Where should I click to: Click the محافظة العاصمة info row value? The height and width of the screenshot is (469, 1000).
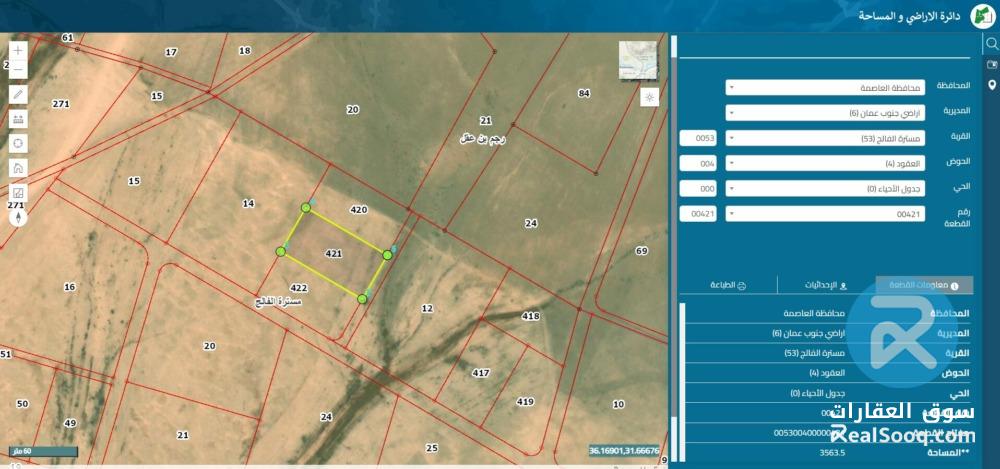point(814,313)
